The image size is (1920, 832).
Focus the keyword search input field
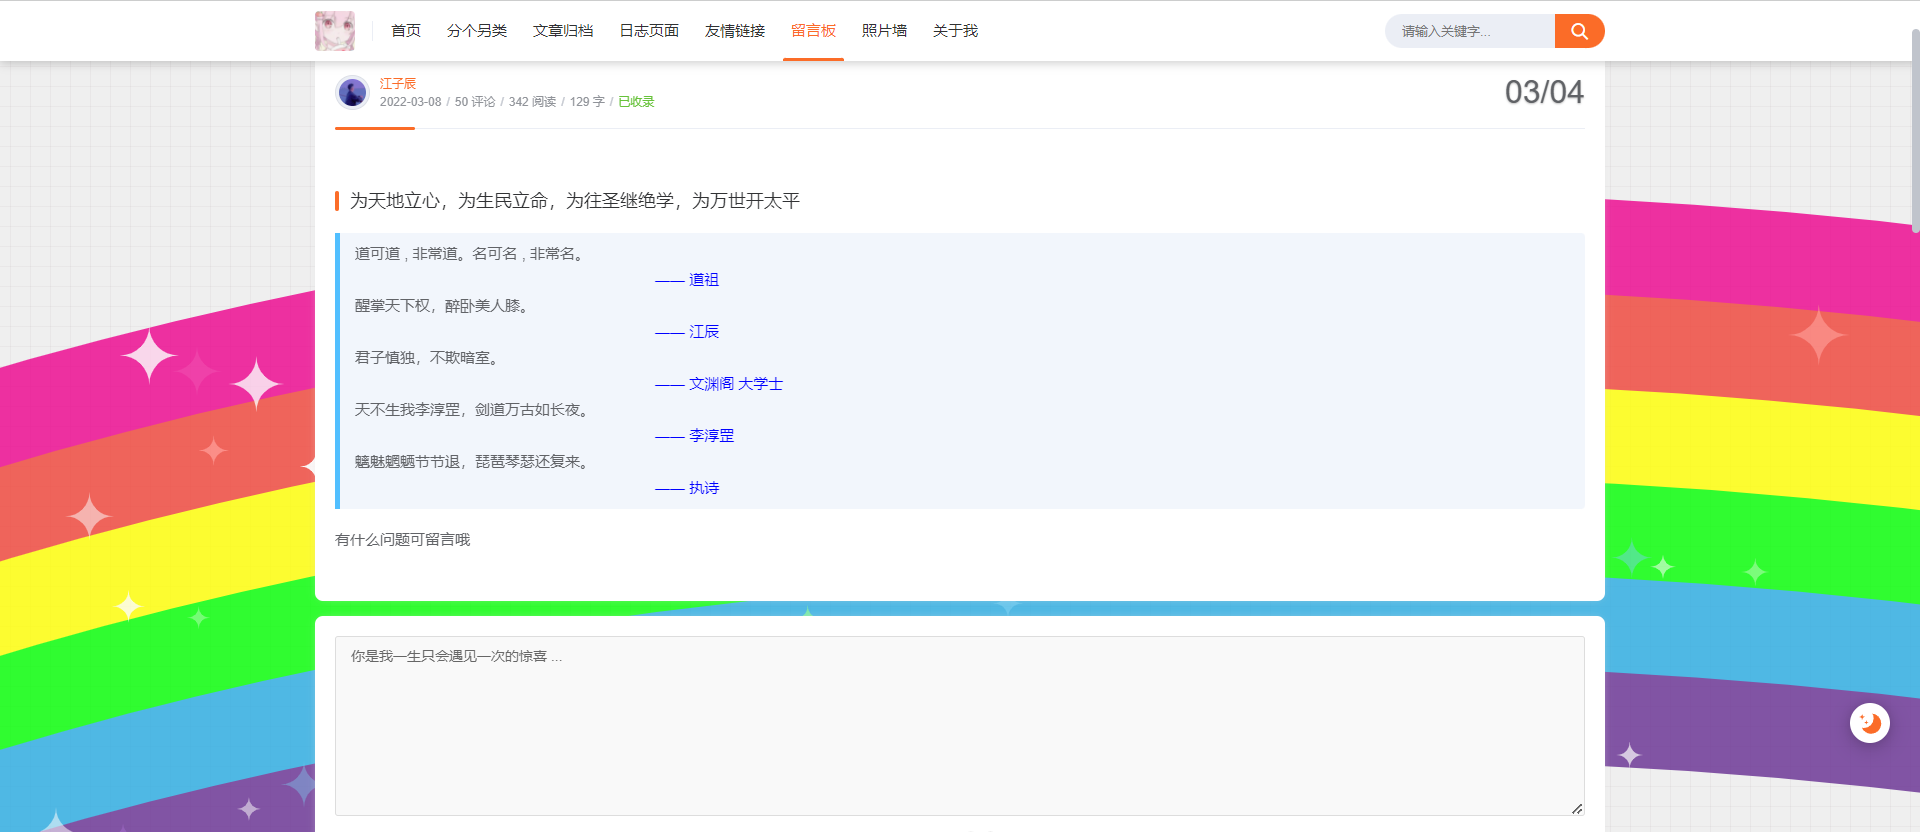pos(1470,31)
